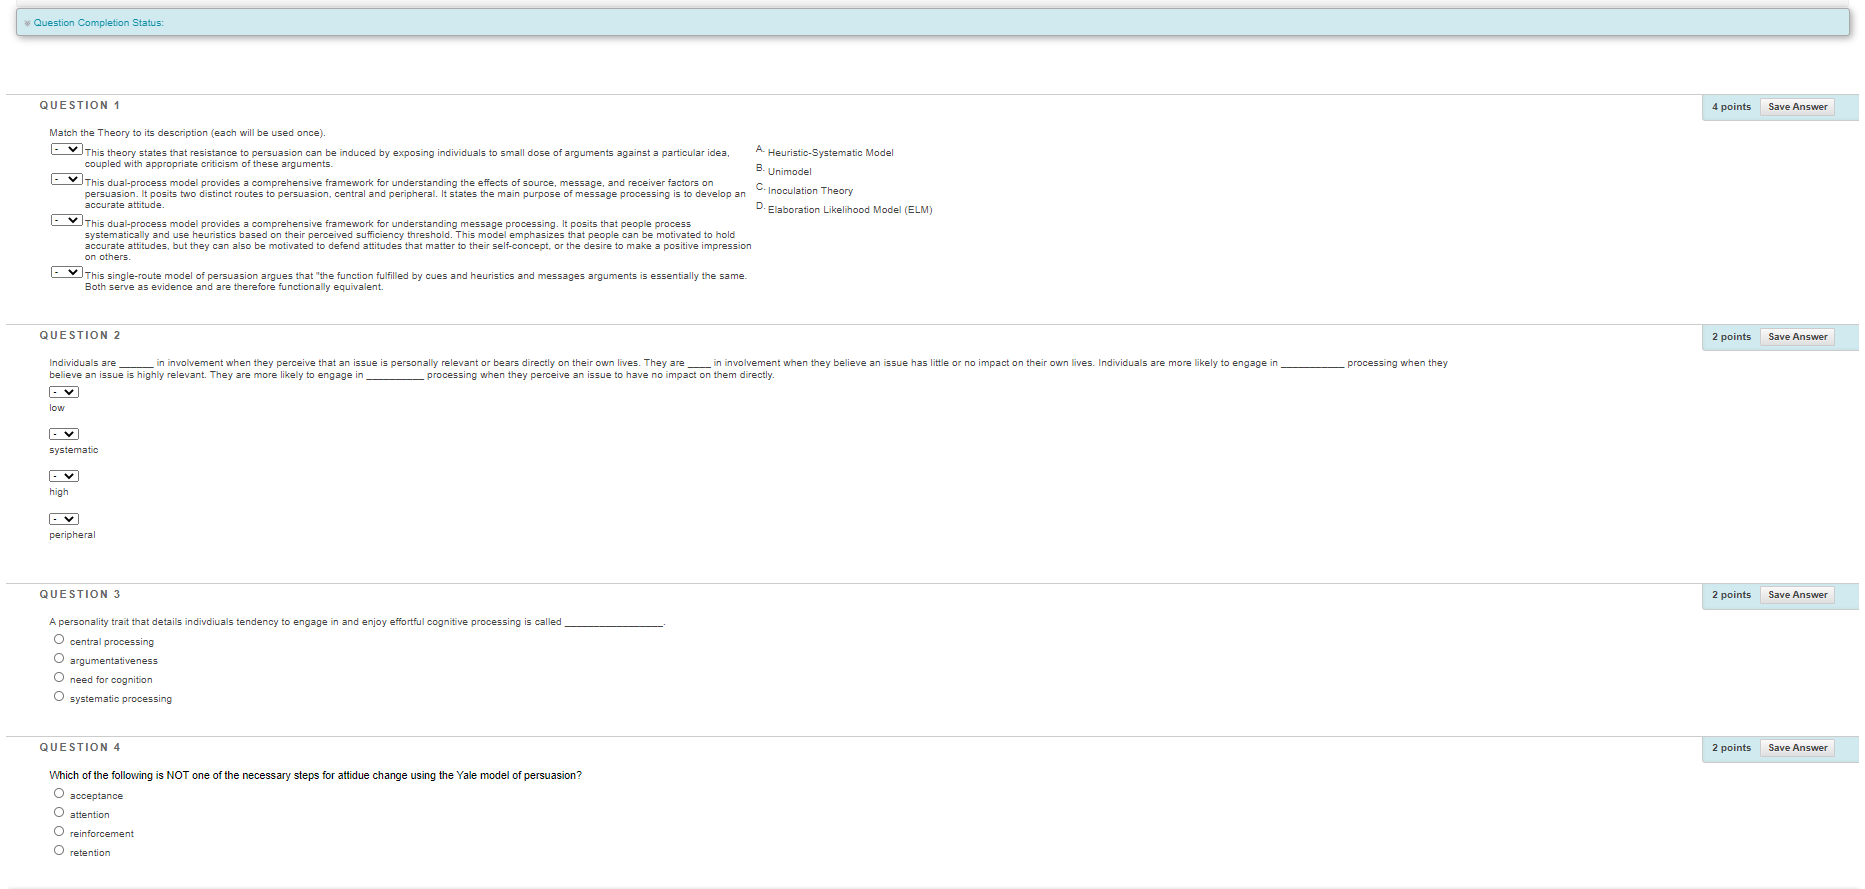Click the "2 points" label for Question 3
The height and width of the screenshot is (889, 1865).
(x=1731, y=595)
